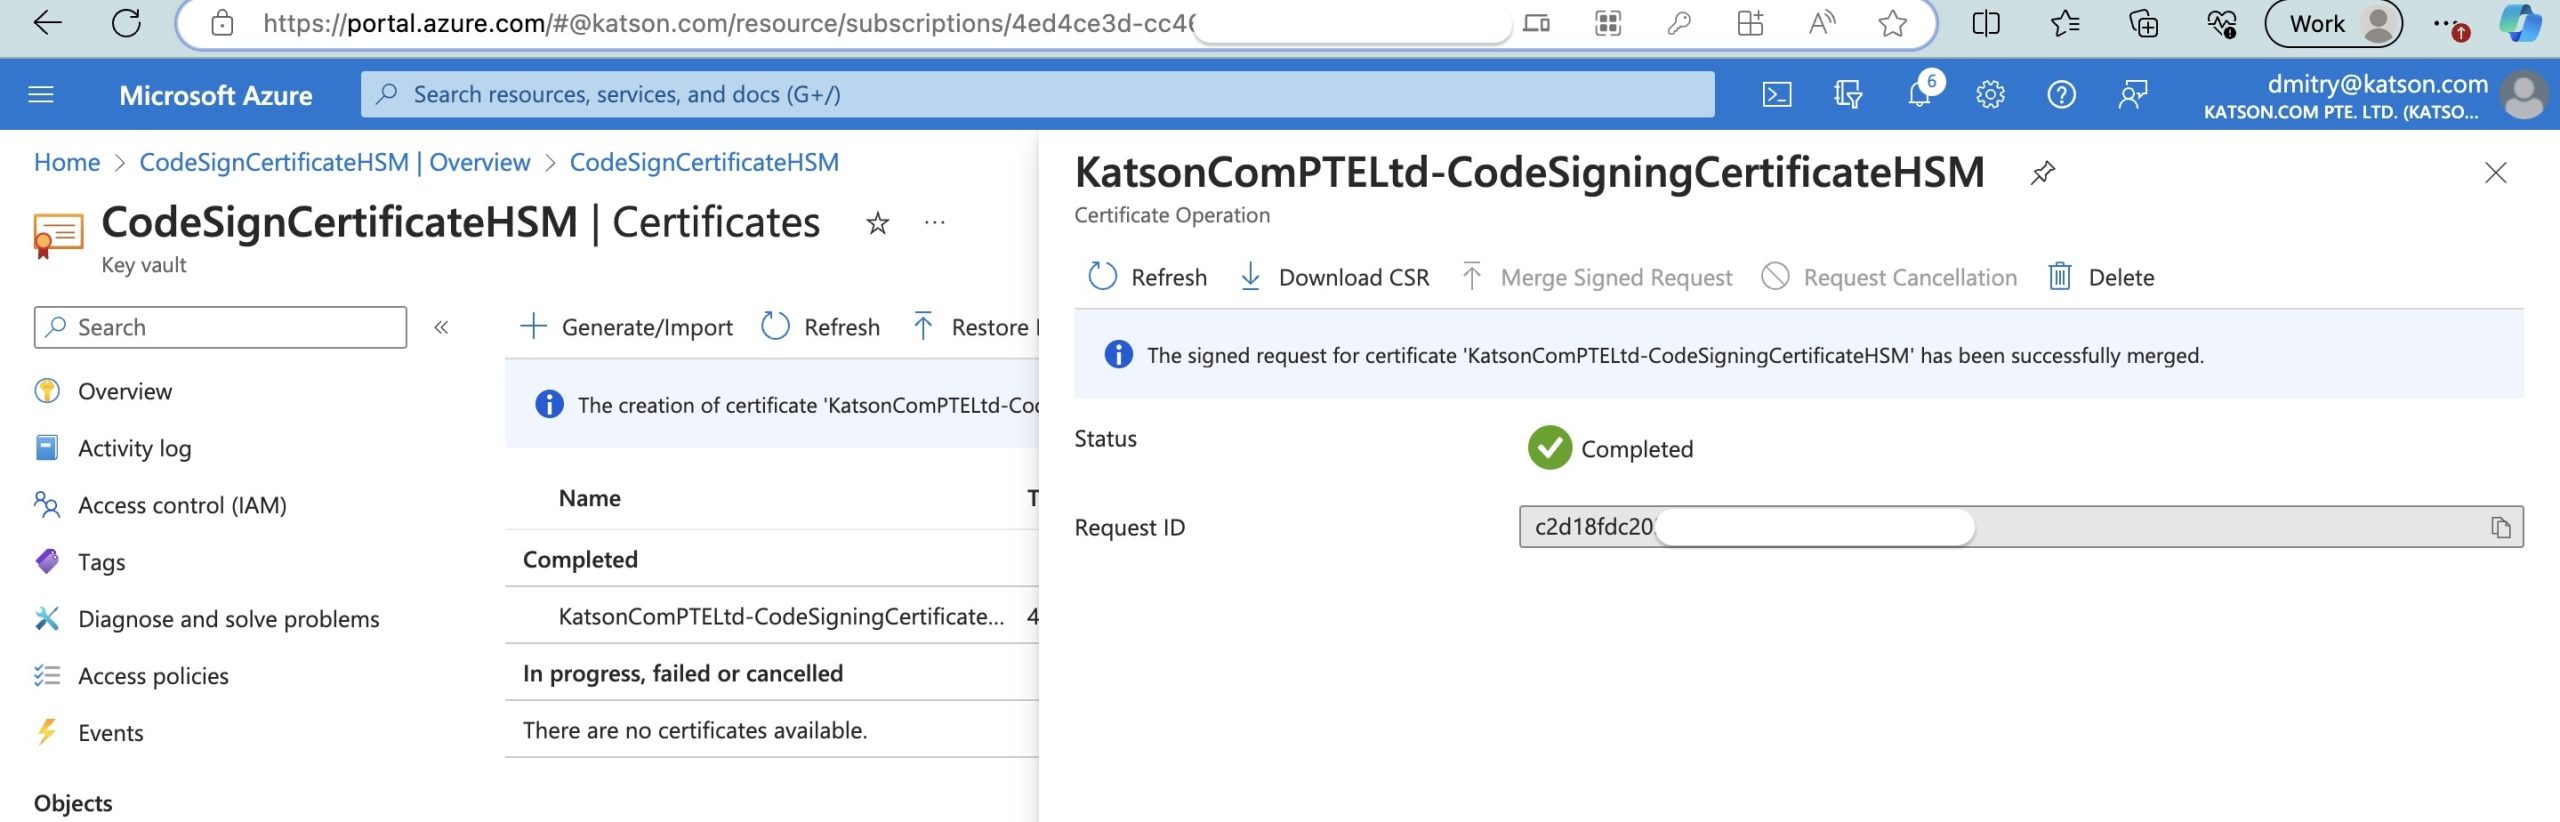Open the Work profile button
Viewport: 2560px width, 822px height.
point(2333,23)
